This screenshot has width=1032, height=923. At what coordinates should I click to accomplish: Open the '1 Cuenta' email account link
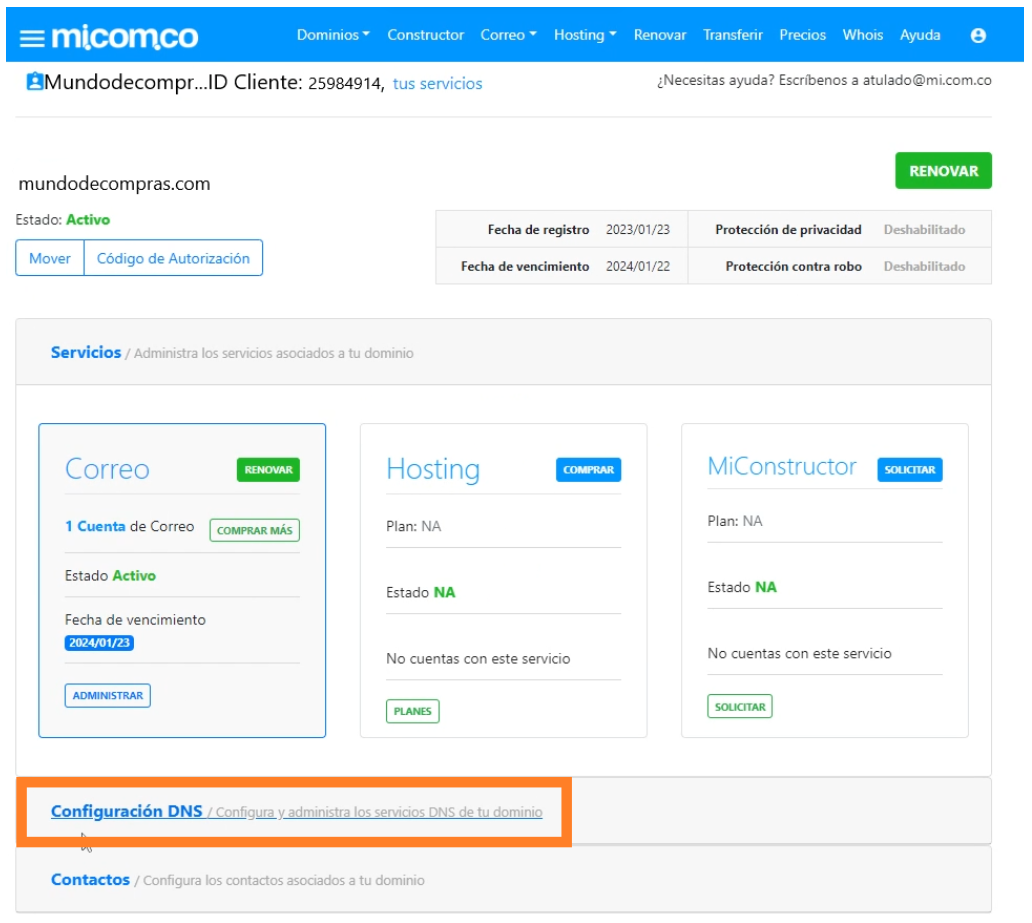95,526
